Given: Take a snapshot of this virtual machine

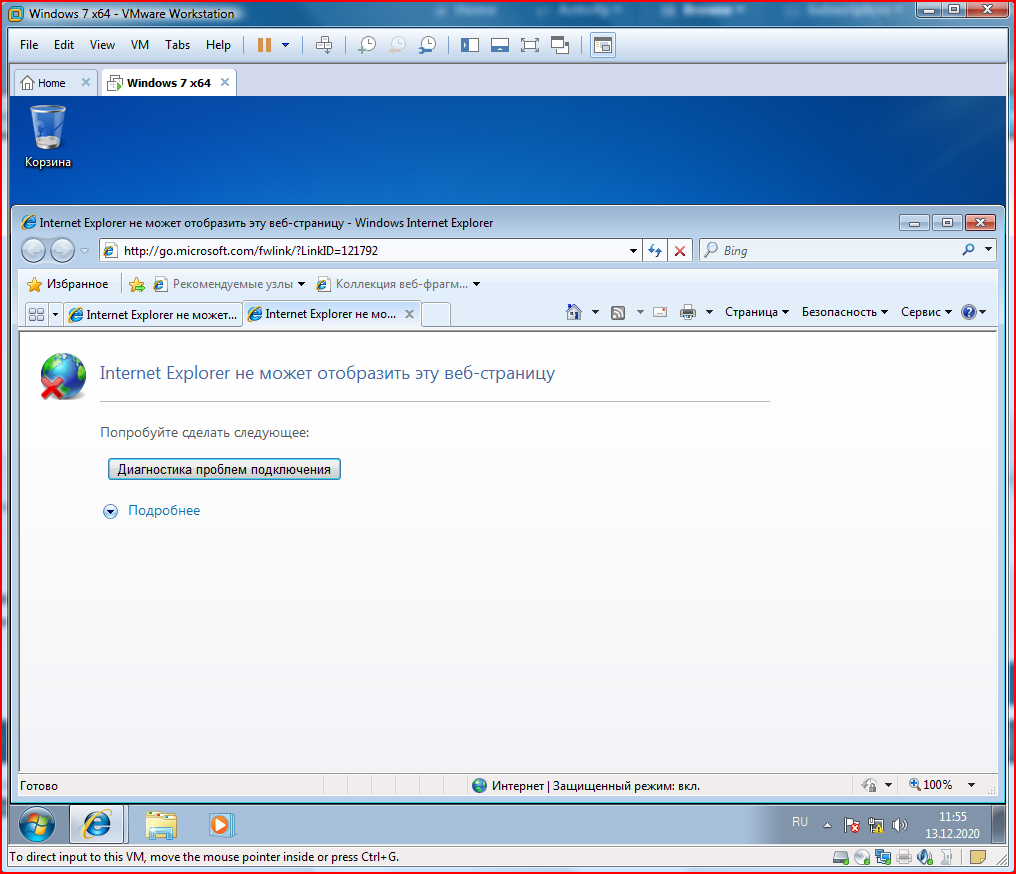Looking at the screenshot, I should pos(367,45).
